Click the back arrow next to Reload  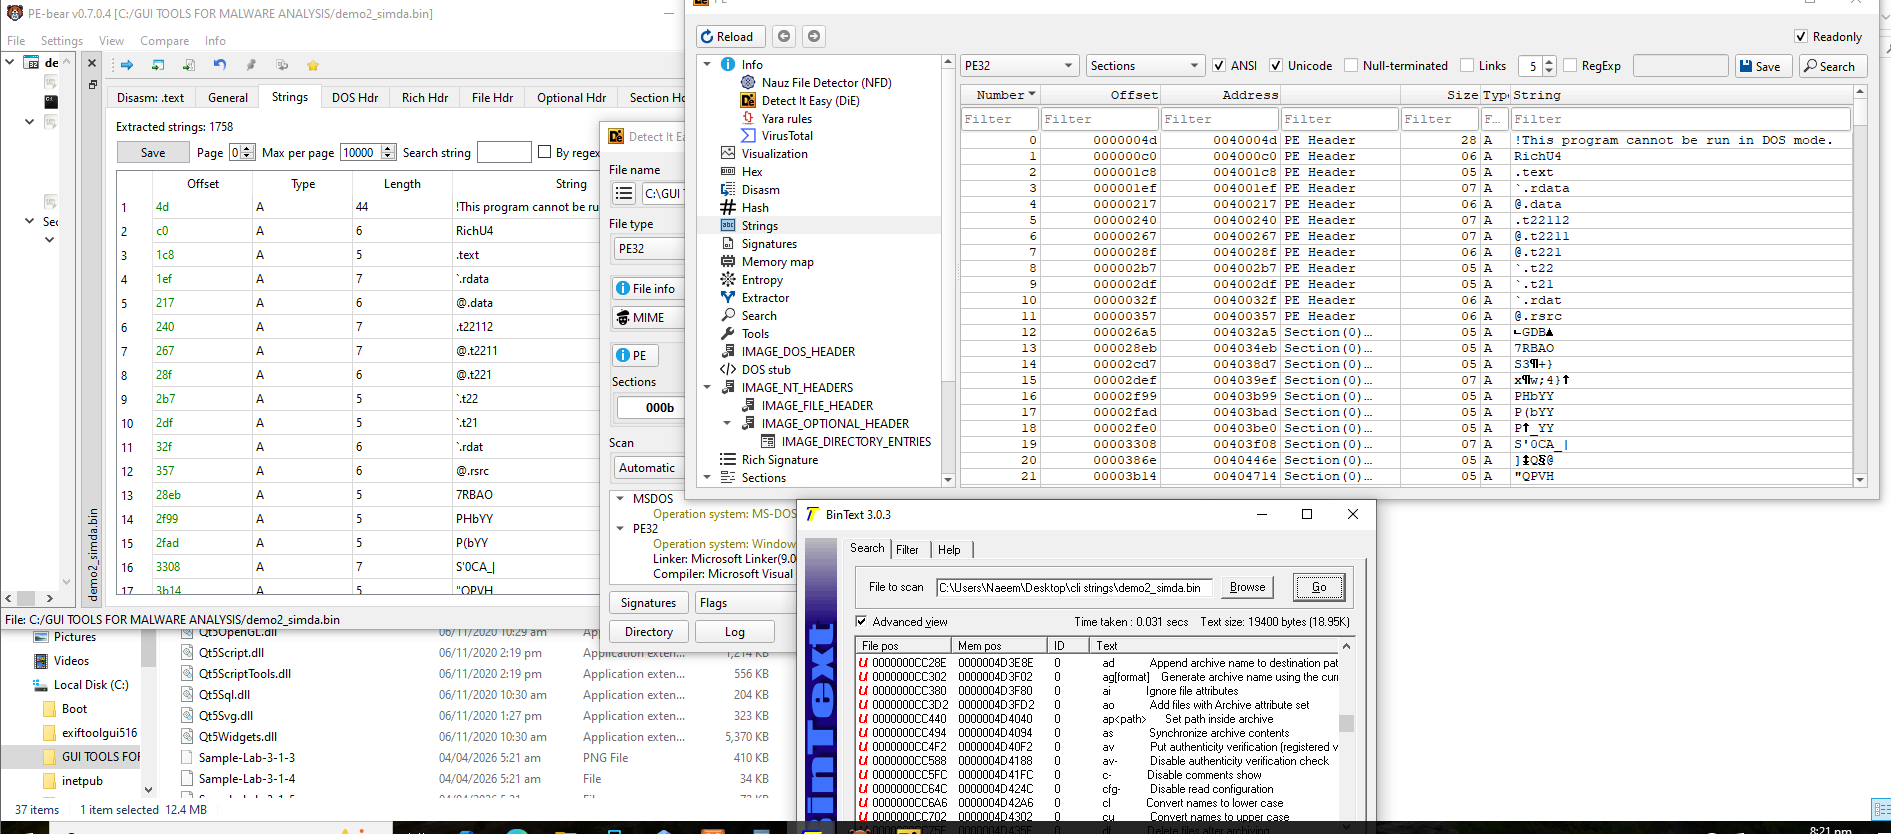[784, 37]
